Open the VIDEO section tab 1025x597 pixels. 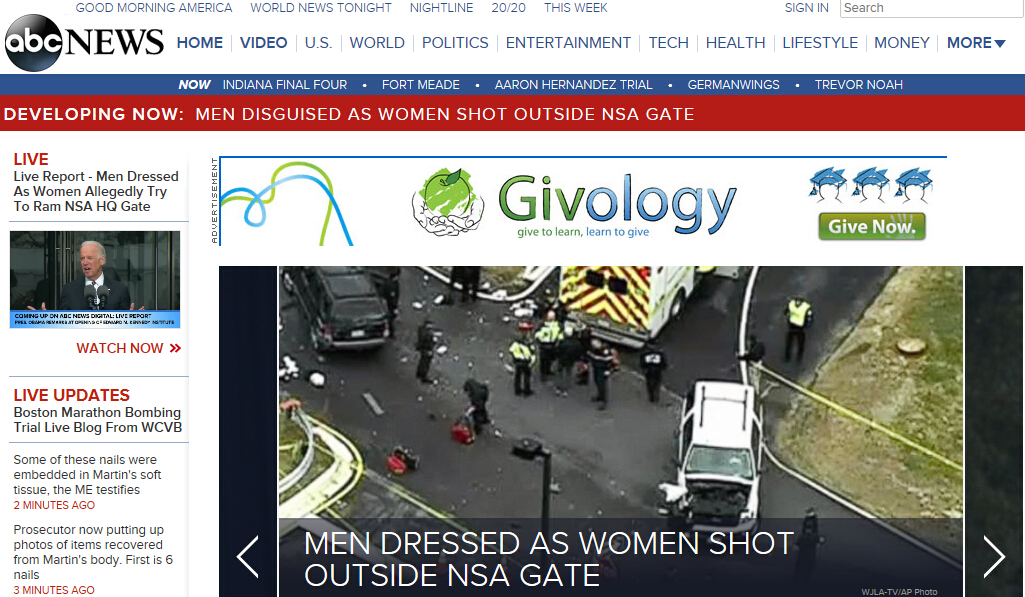click(x=264, y=43)
